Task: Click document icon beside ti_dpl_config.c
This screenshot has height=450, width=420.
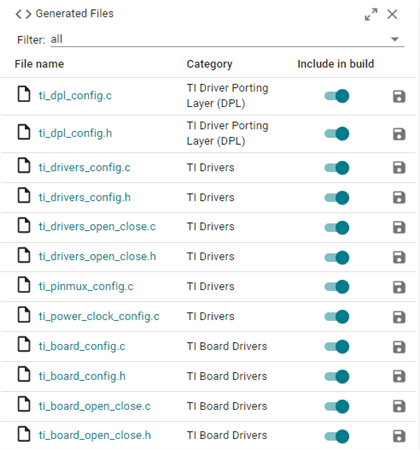Action: pyautogui.click(x=24, y=94)
